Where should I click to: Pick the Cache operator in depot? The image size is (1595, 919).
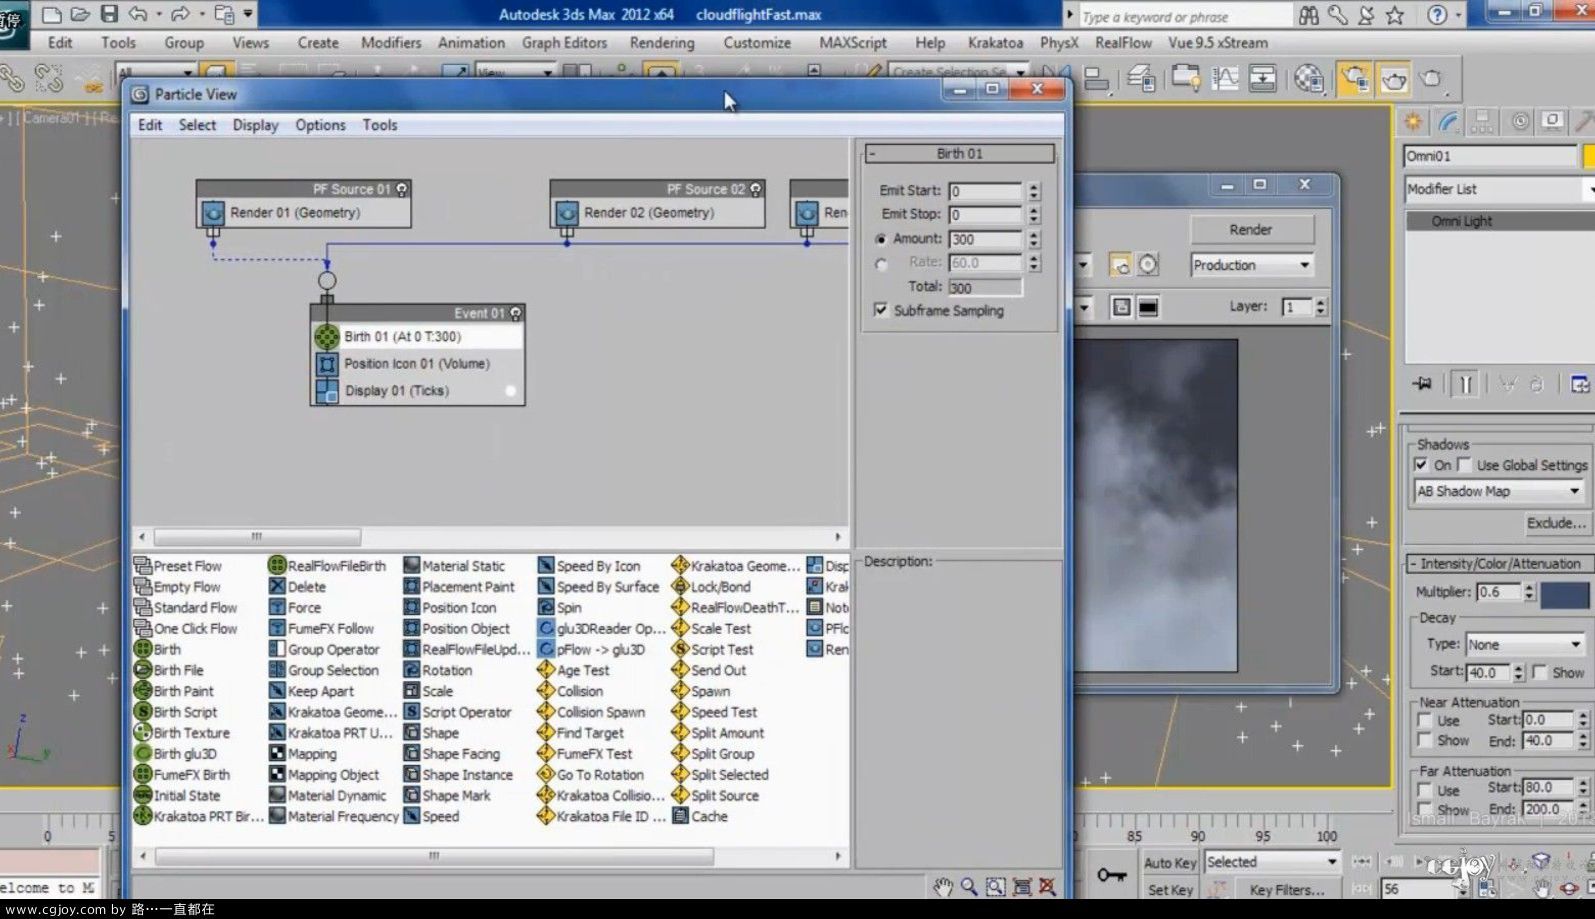(699, 816)
